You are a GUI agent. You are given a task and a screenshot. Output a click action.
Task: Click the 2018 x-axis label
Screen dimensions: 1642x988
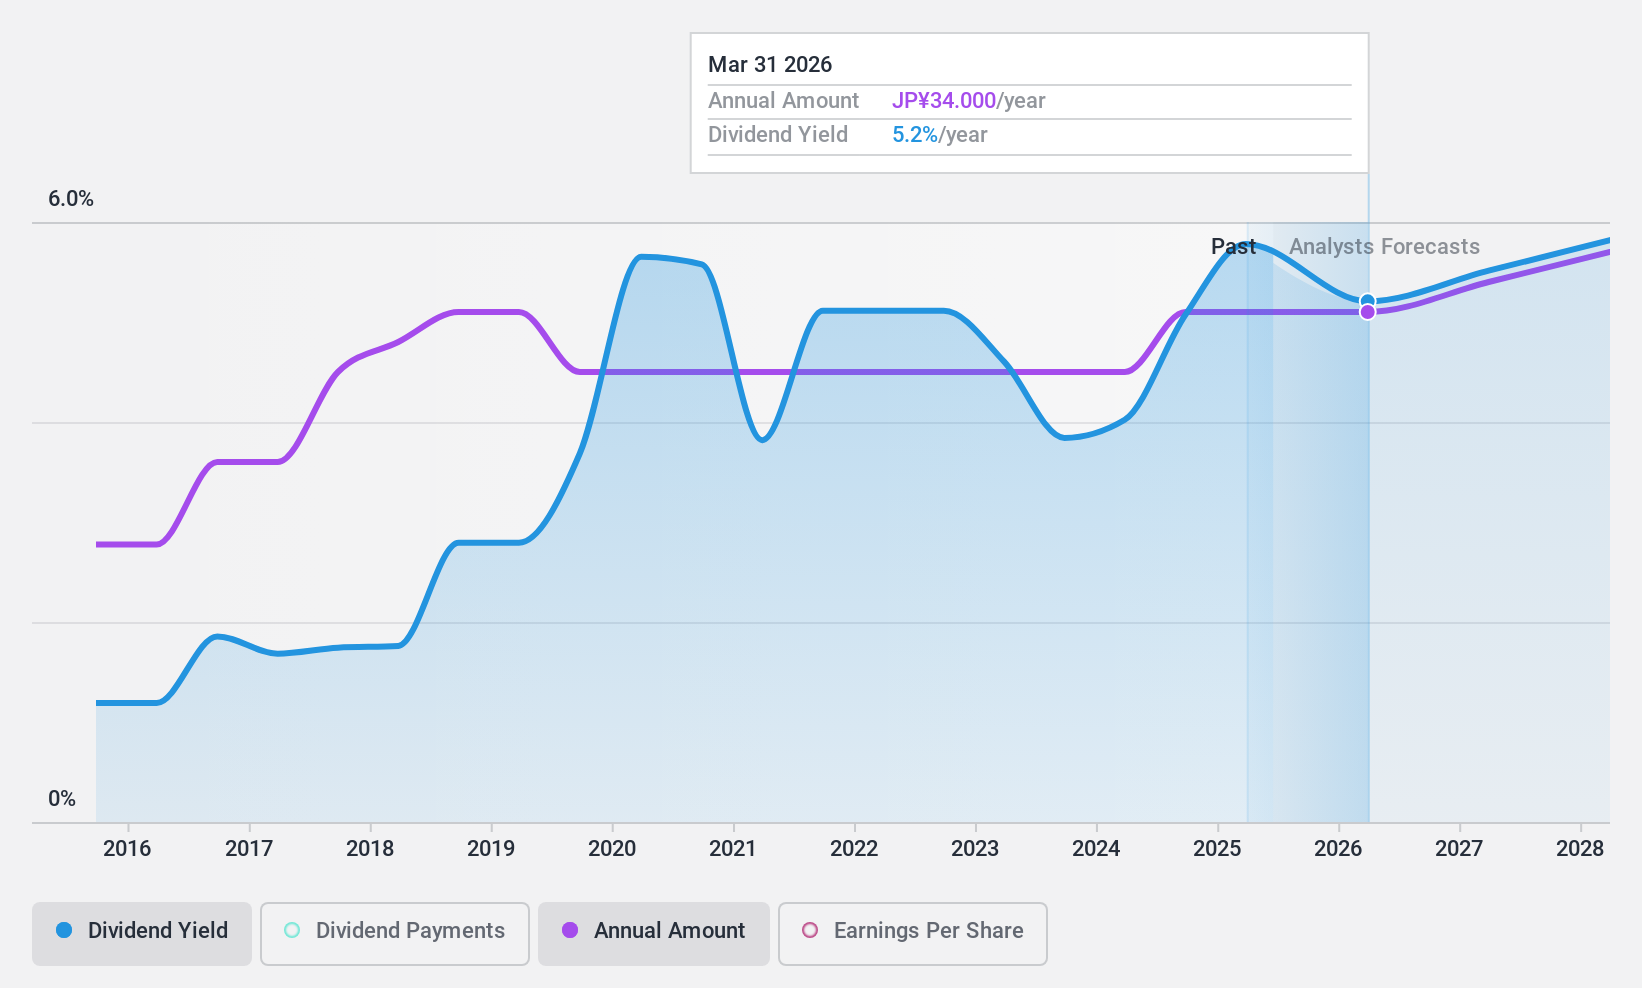pos(370,849)
